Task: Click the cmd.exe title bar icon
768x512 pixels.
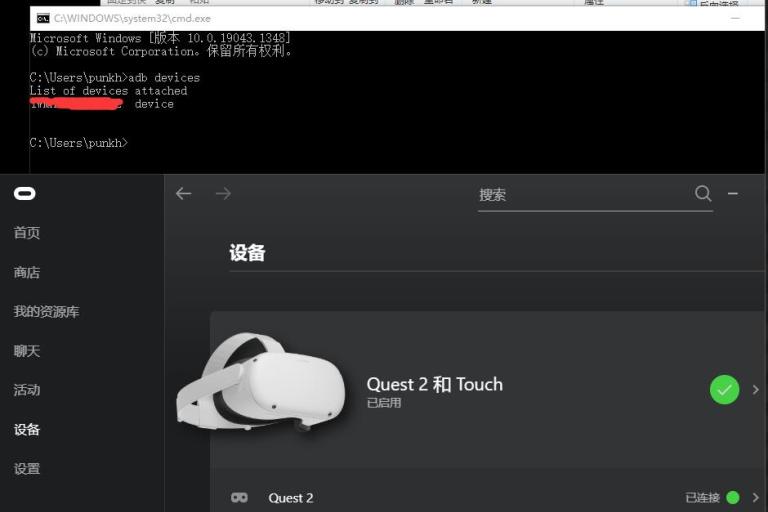Action: pyautogui.click(x=43, y=19)
